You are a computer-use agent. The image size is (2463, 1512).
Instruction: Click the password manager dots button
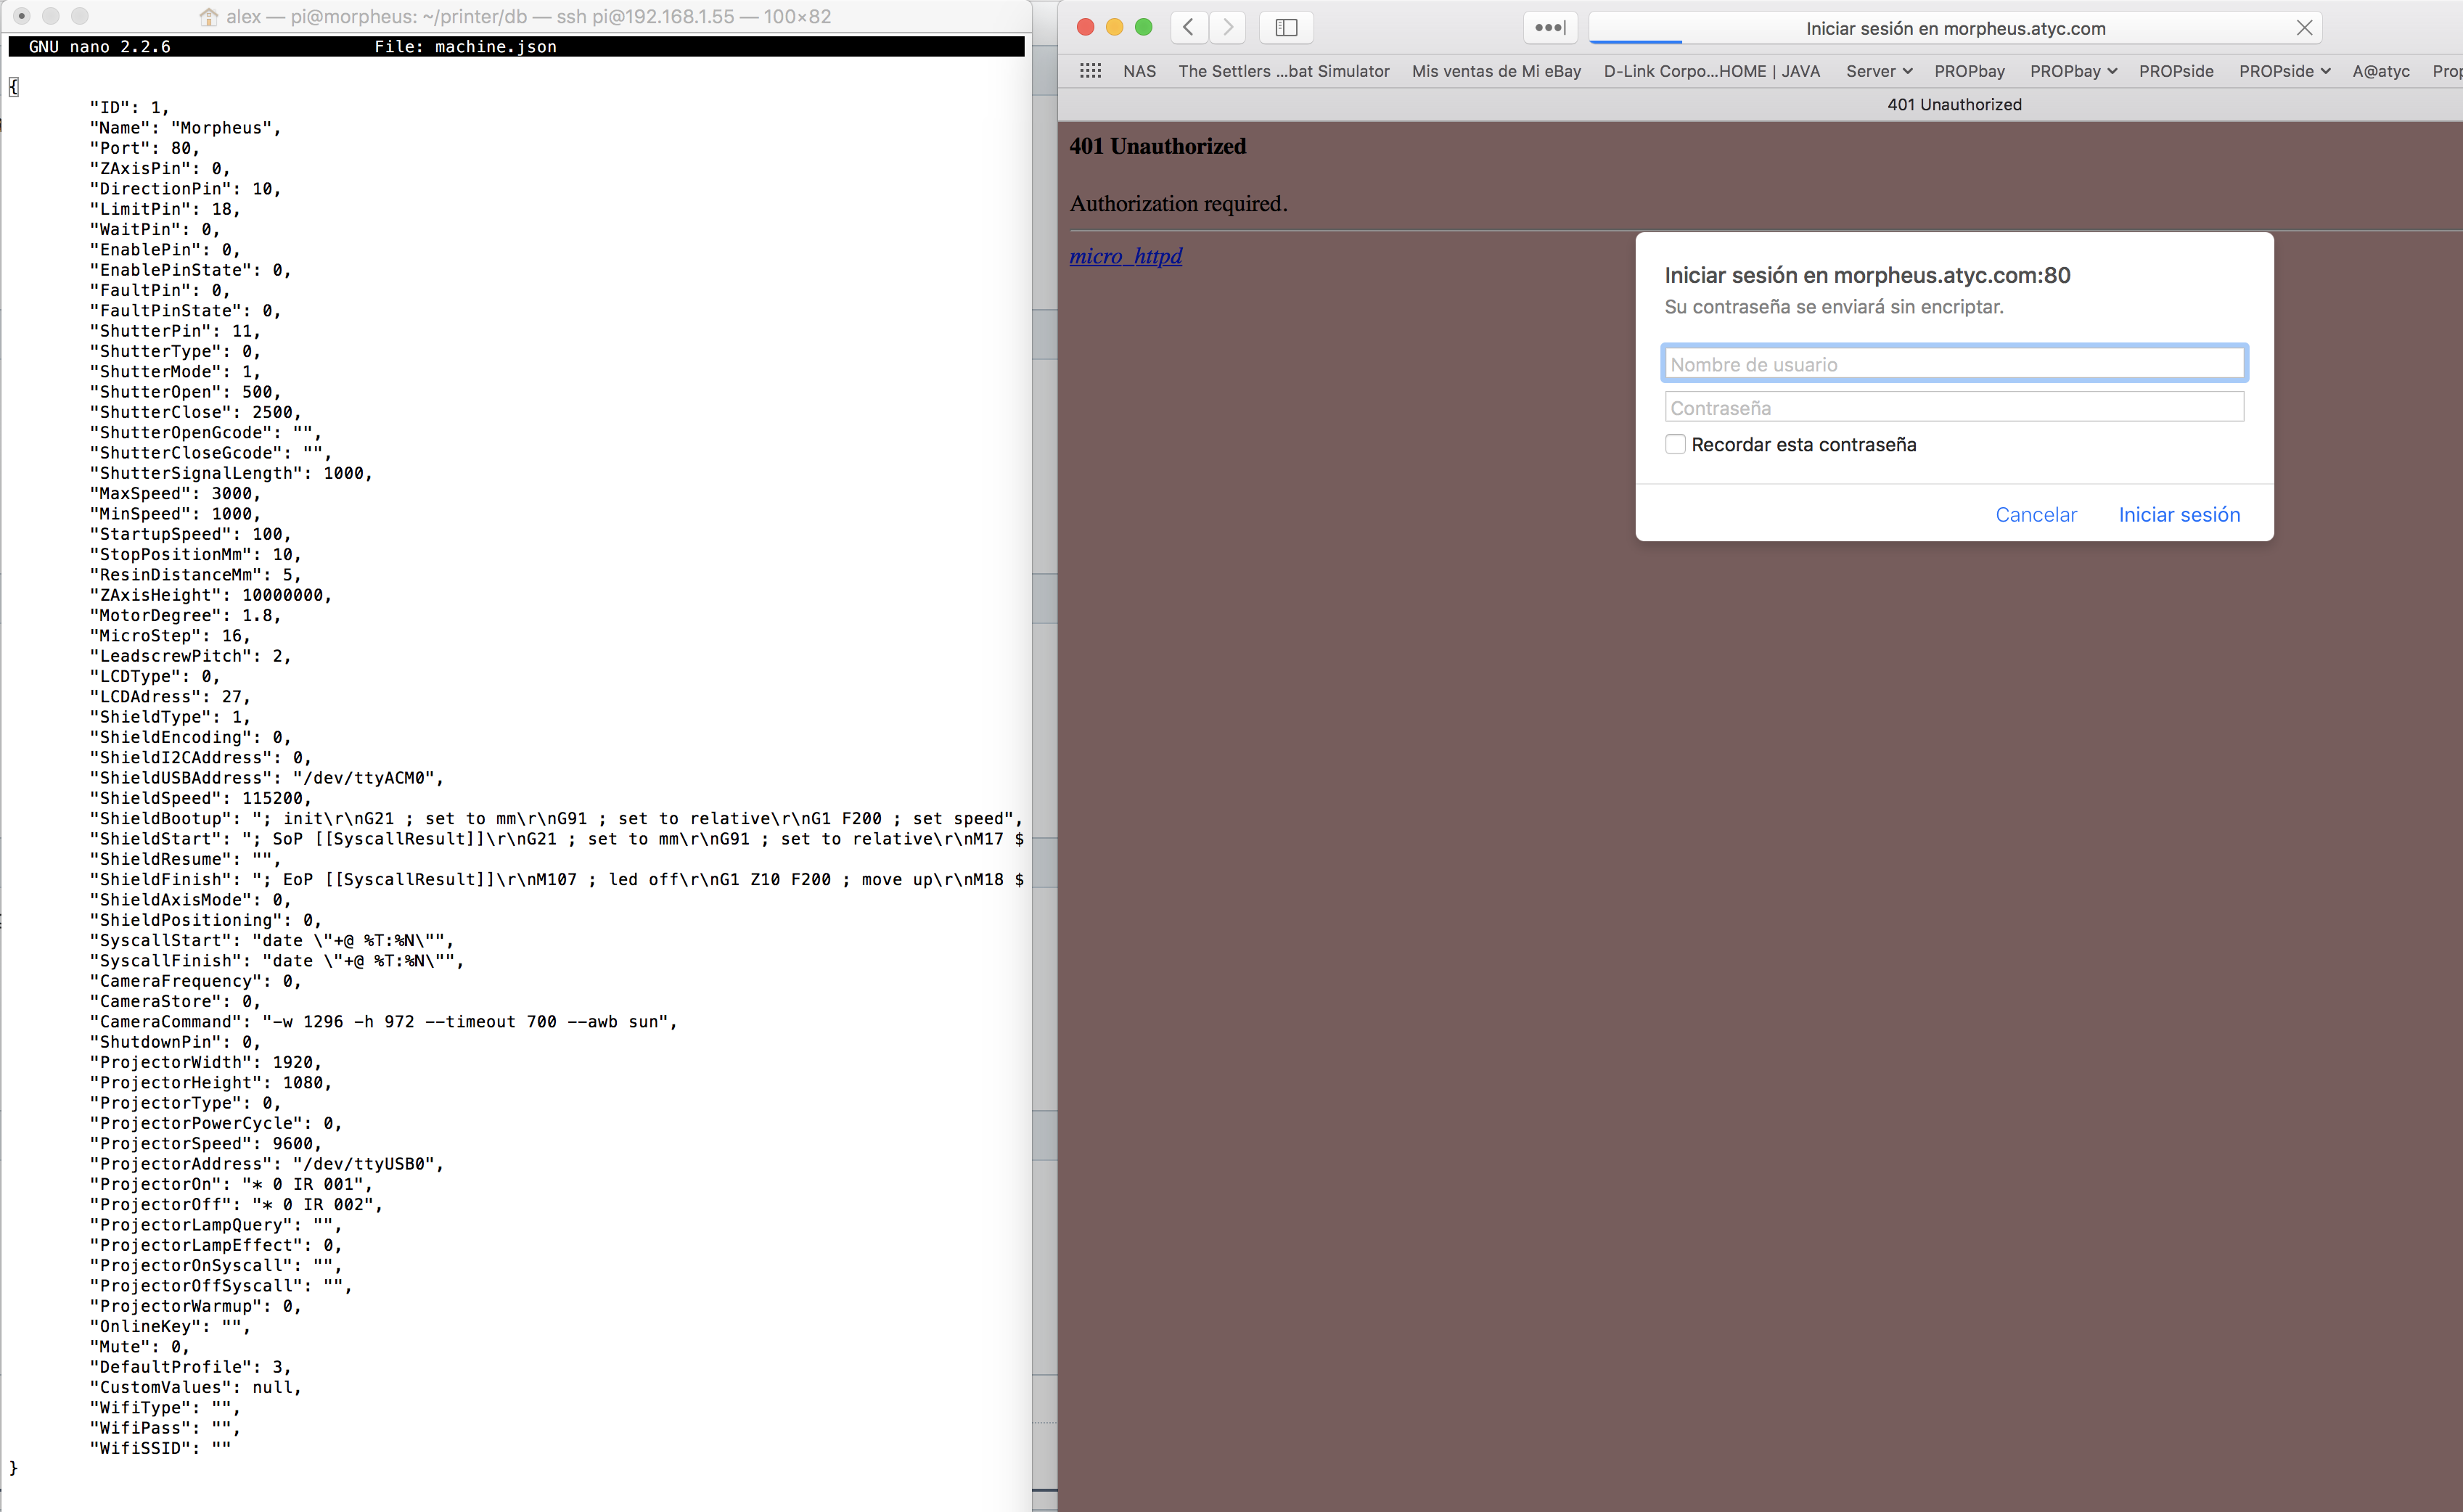pos(1550,28)
